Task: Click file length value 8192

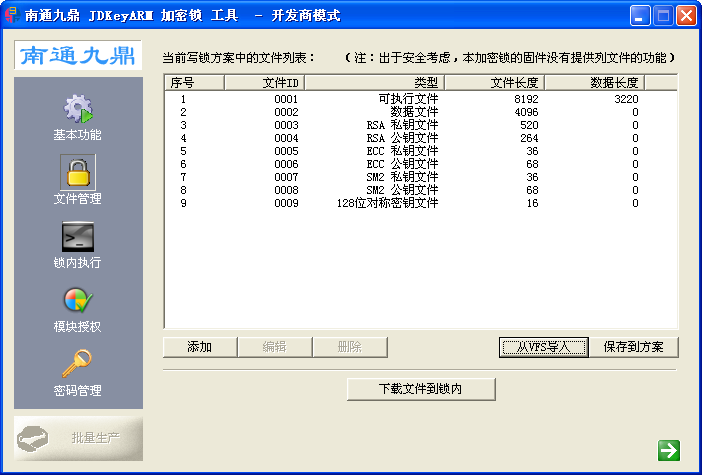Action: coord(526,99)
